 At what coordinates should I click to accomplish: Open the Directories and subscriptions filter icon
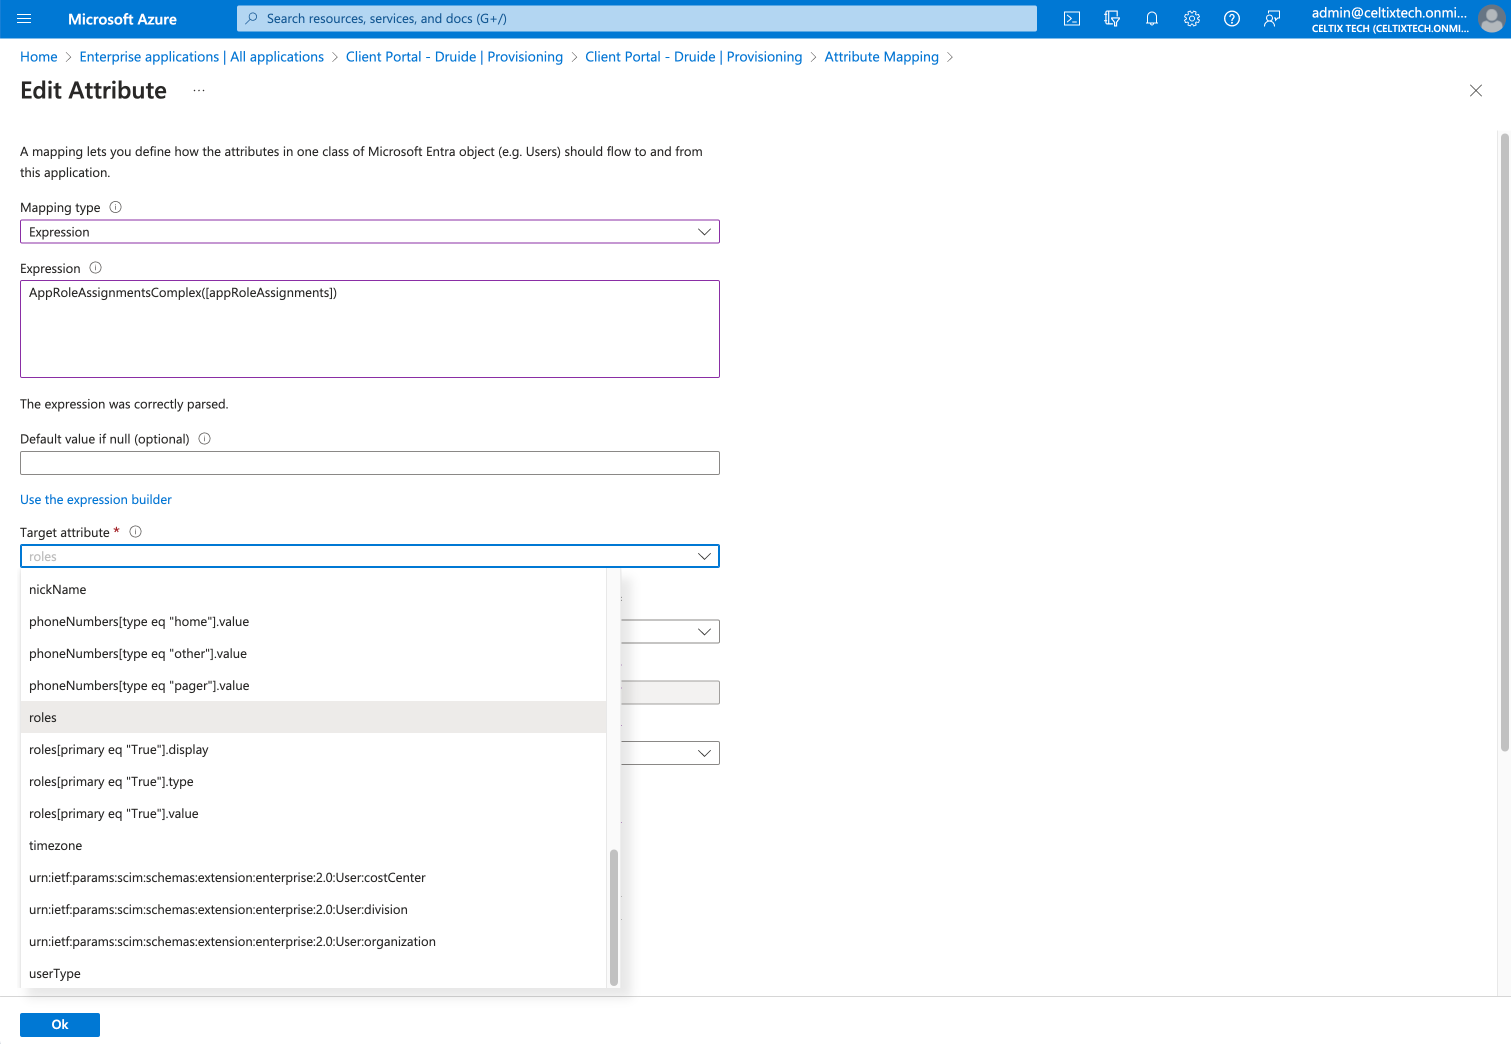[1112, 19]
